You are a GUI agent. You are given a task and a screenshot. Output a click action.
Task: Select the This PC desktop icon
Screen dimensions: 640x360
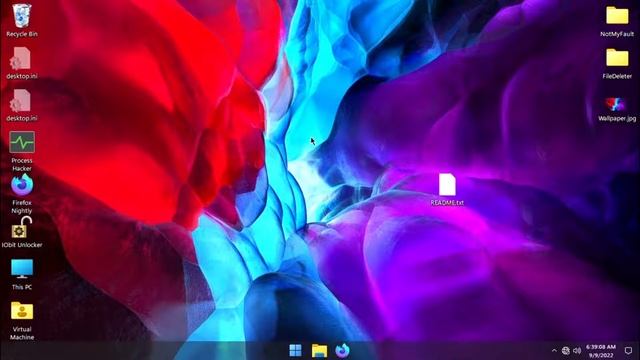tap(22, 274)
